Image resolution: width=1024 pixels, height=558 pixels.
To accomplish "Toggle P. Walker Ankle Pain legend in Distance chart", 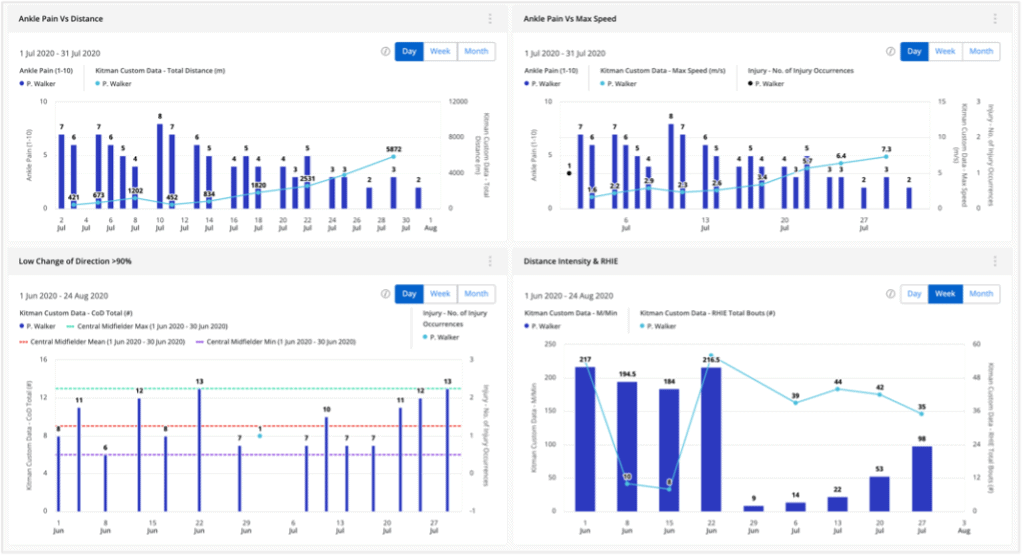I will point(38,84).
